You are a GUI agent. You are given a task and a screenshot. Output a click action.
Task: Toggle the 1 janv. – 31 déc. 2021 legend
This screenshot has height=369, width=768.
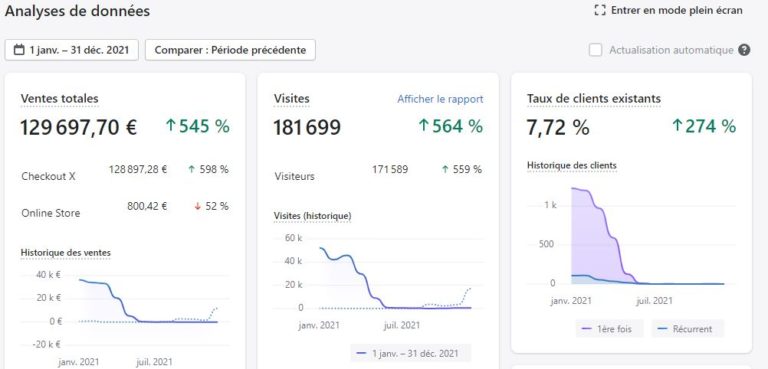point(410,353)
